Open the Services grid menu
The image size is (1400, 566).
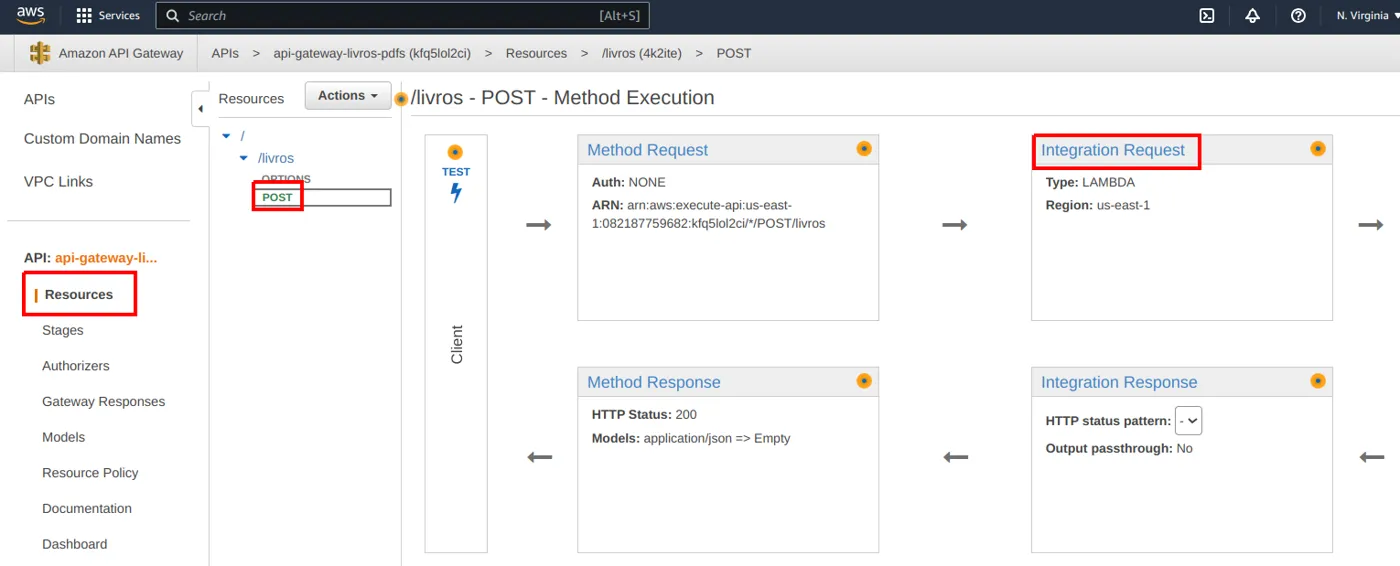pyautogui.click(x=108, y=16)
